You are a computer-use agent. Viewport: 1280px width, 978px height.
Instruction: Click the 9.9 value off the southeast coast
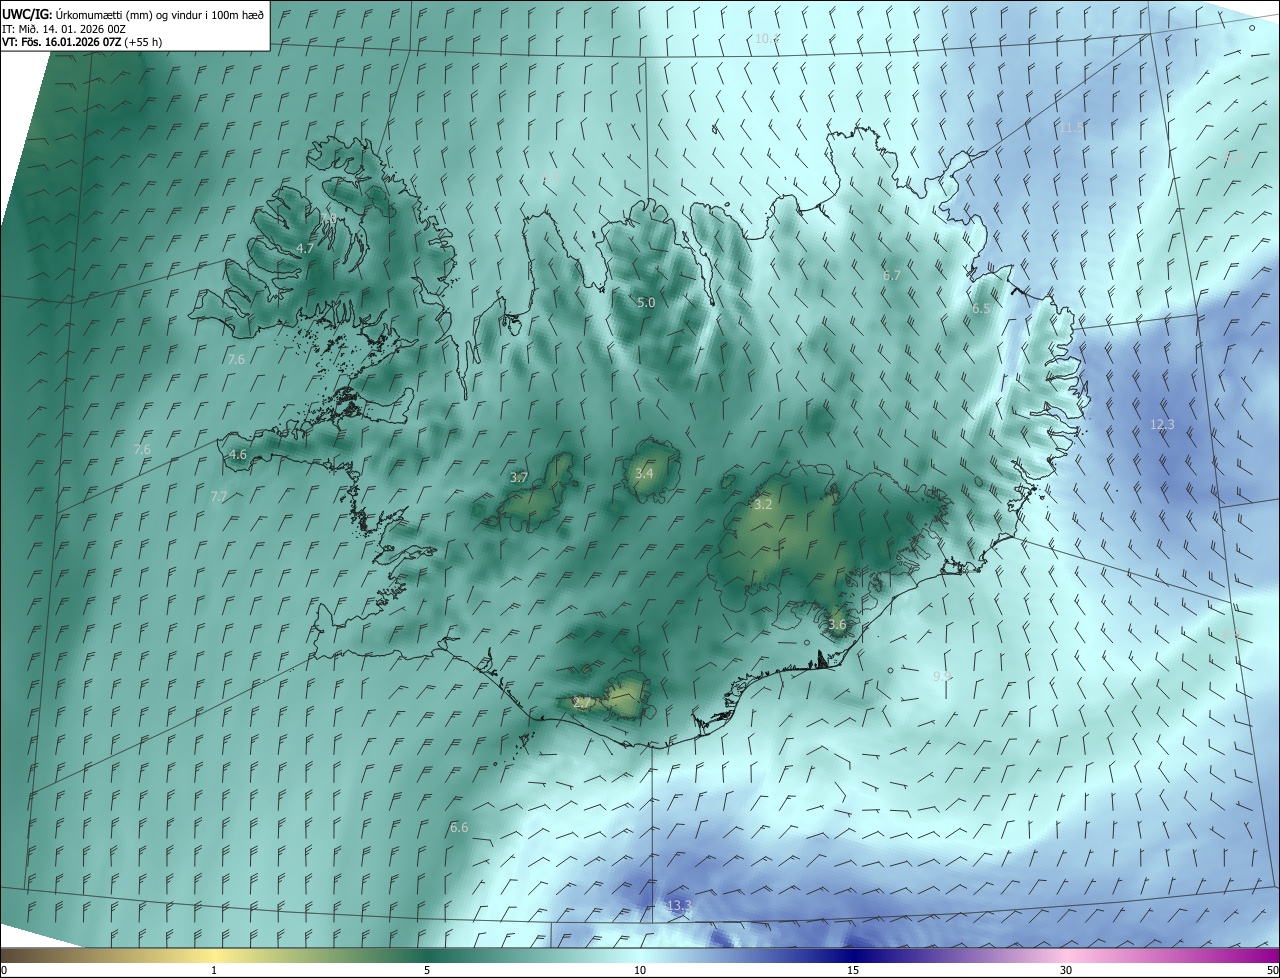point(942,677)
